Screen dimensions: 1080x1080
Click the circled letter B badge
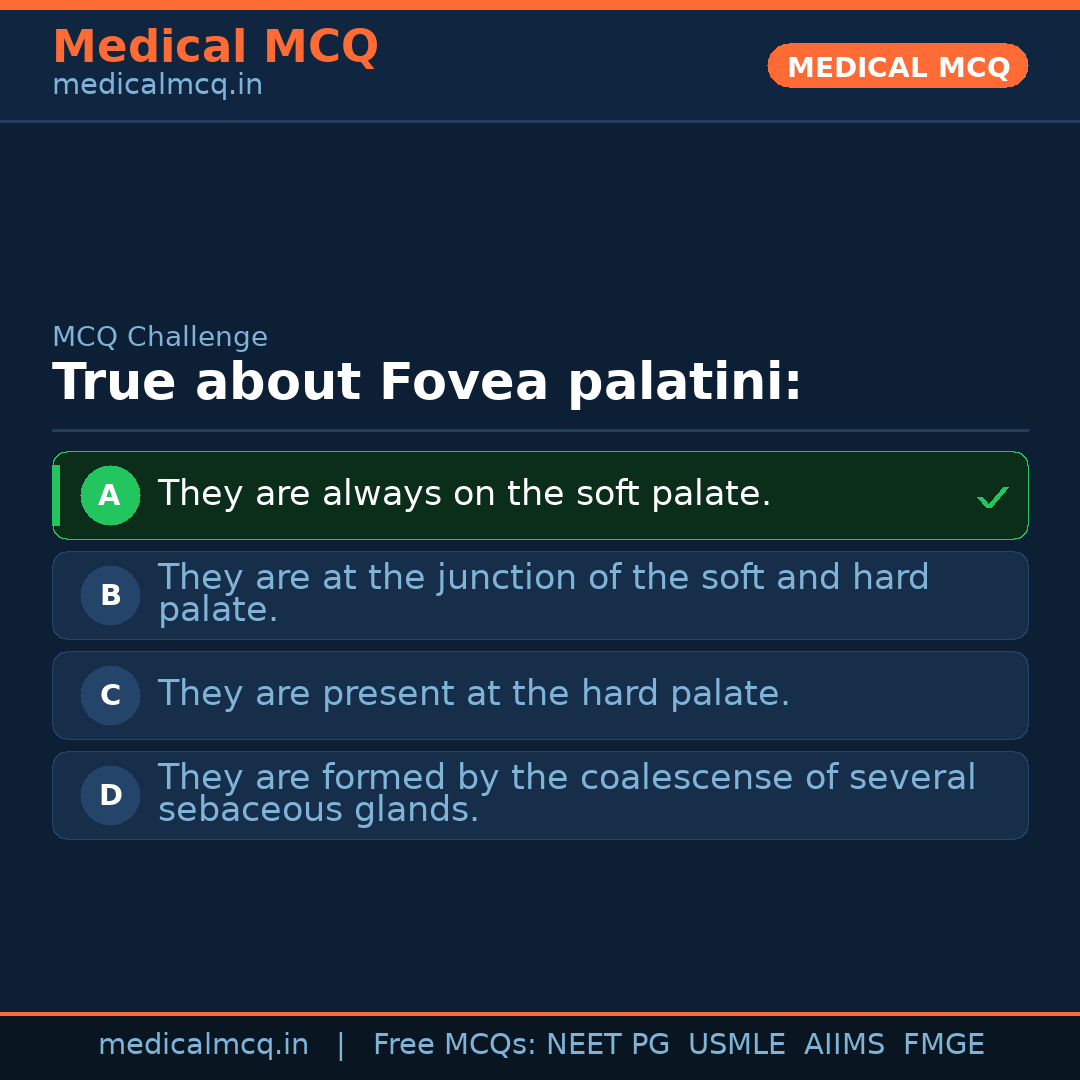[x=110, y=595]
